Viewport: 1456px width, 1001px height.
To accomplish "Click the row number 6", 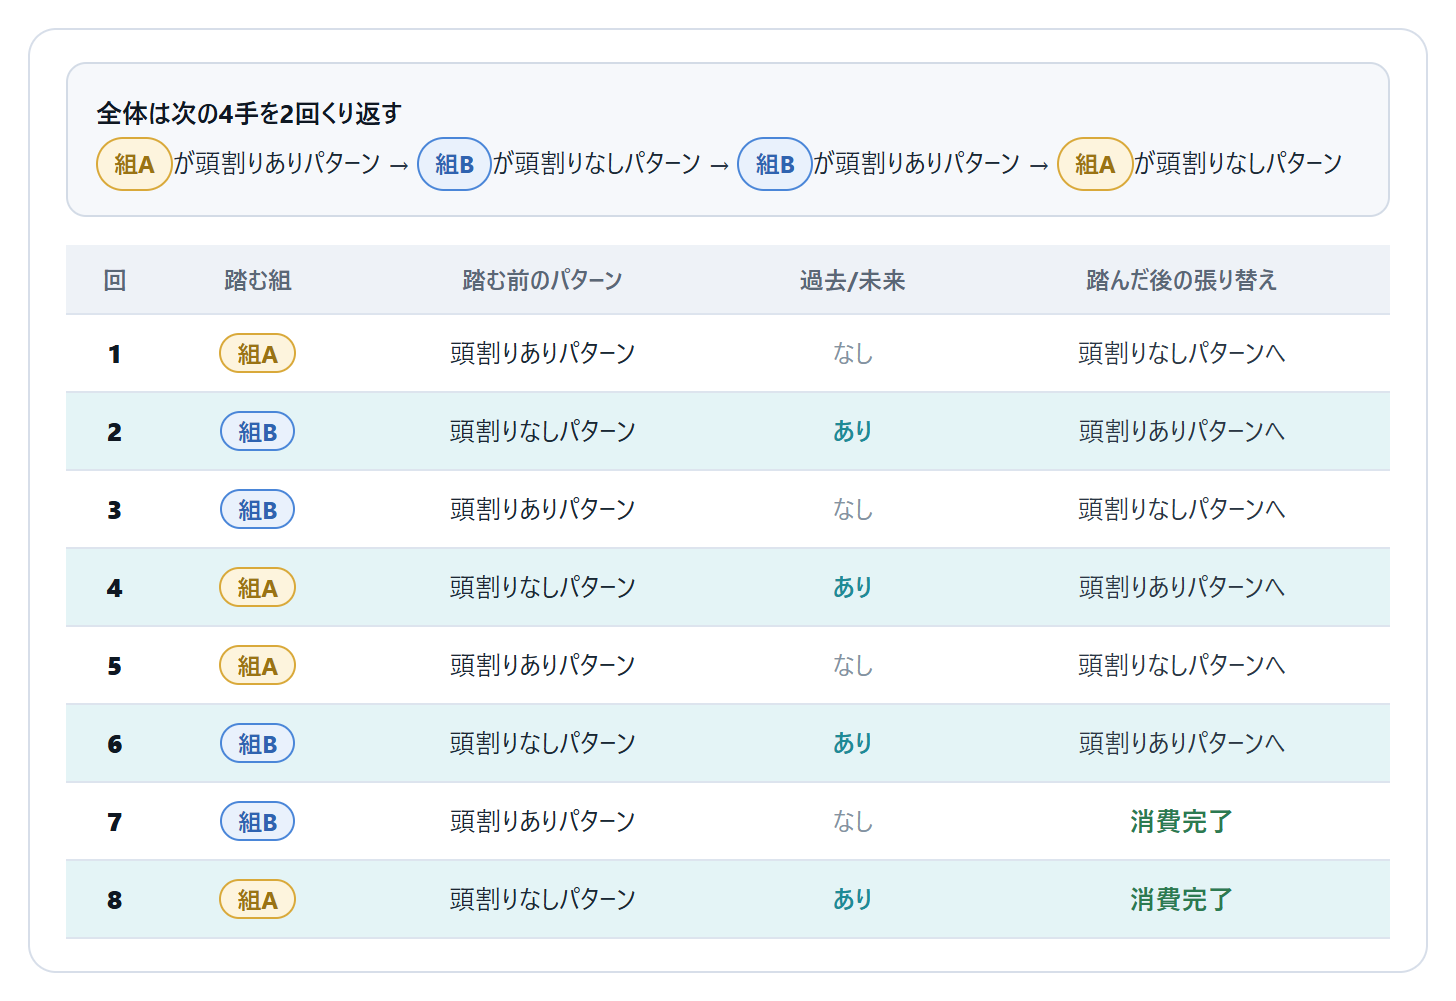I will click(115, 744).
